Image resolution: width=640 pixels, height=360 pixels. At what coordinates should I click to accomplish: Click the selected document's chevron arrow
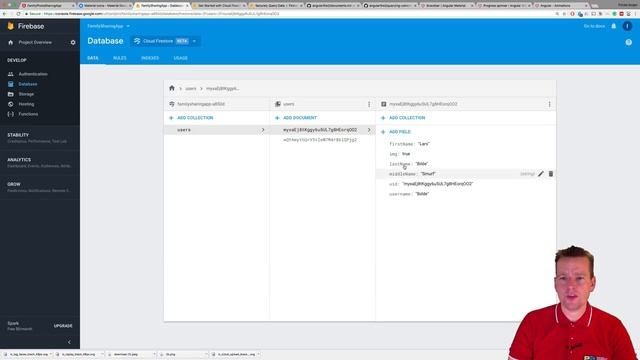pos(369,130)
